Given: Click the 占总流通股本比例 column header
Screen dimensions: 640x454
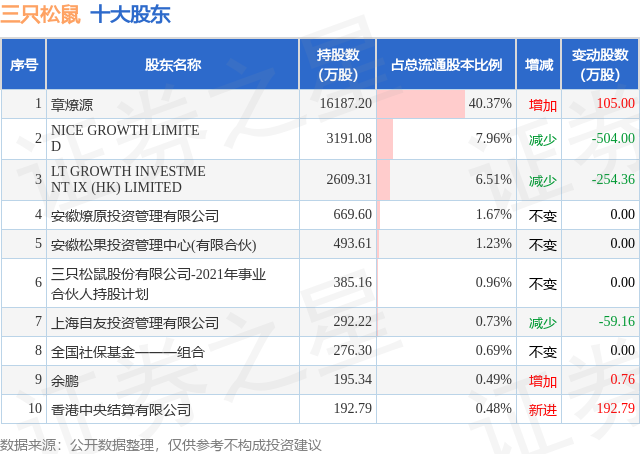Looking at the screenshot, I should coord(446,65).
